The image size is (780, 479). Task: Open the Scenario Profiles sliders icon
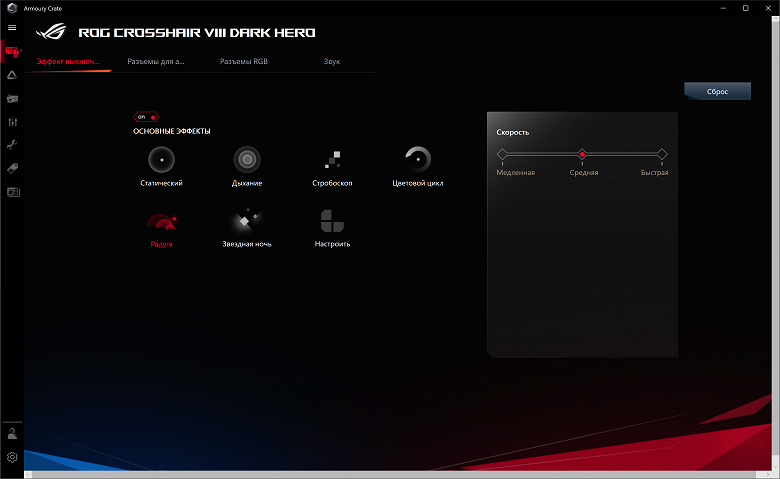click(x=12, y=122)
